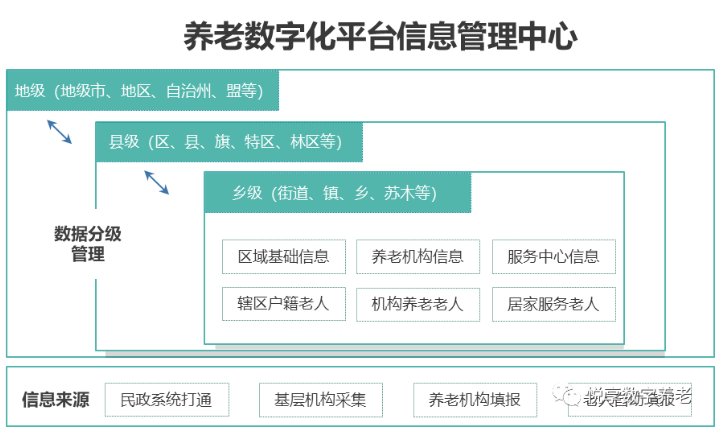Click the 信息来源 label
This screenshot has width=719, height=444.
[55, 400]
